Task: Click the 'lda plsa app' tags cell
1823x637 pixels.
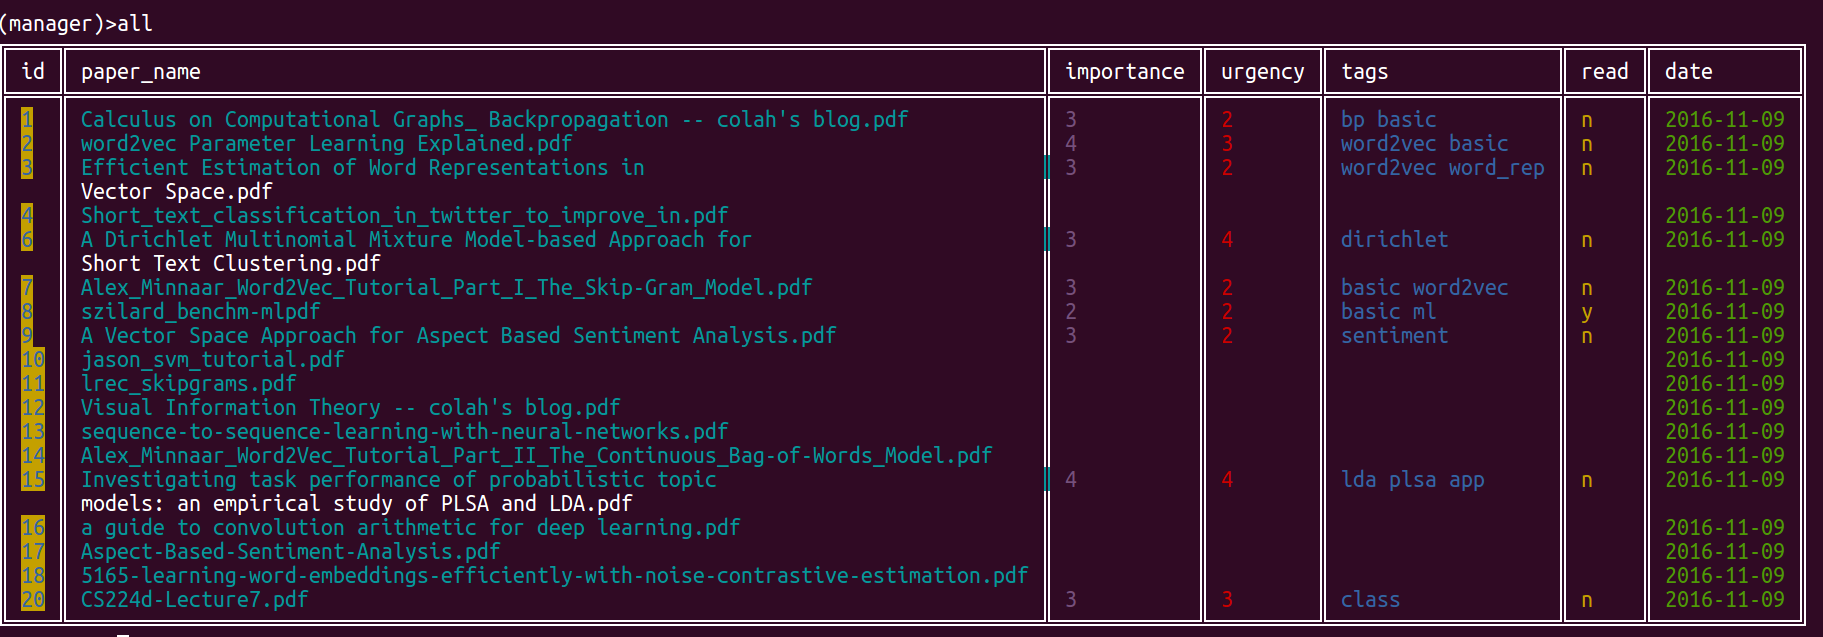Action: coord(1412,480)
